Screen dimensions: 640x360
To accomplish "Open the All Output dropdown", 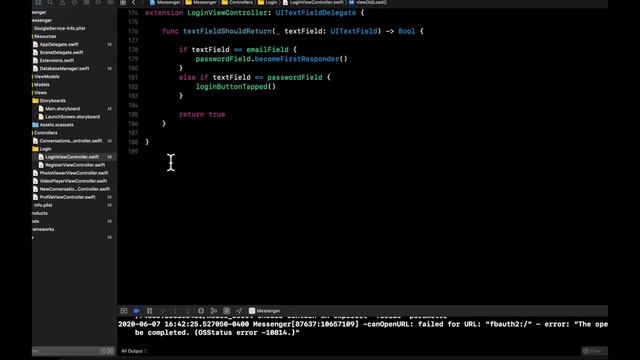I will tap(134, 351).
